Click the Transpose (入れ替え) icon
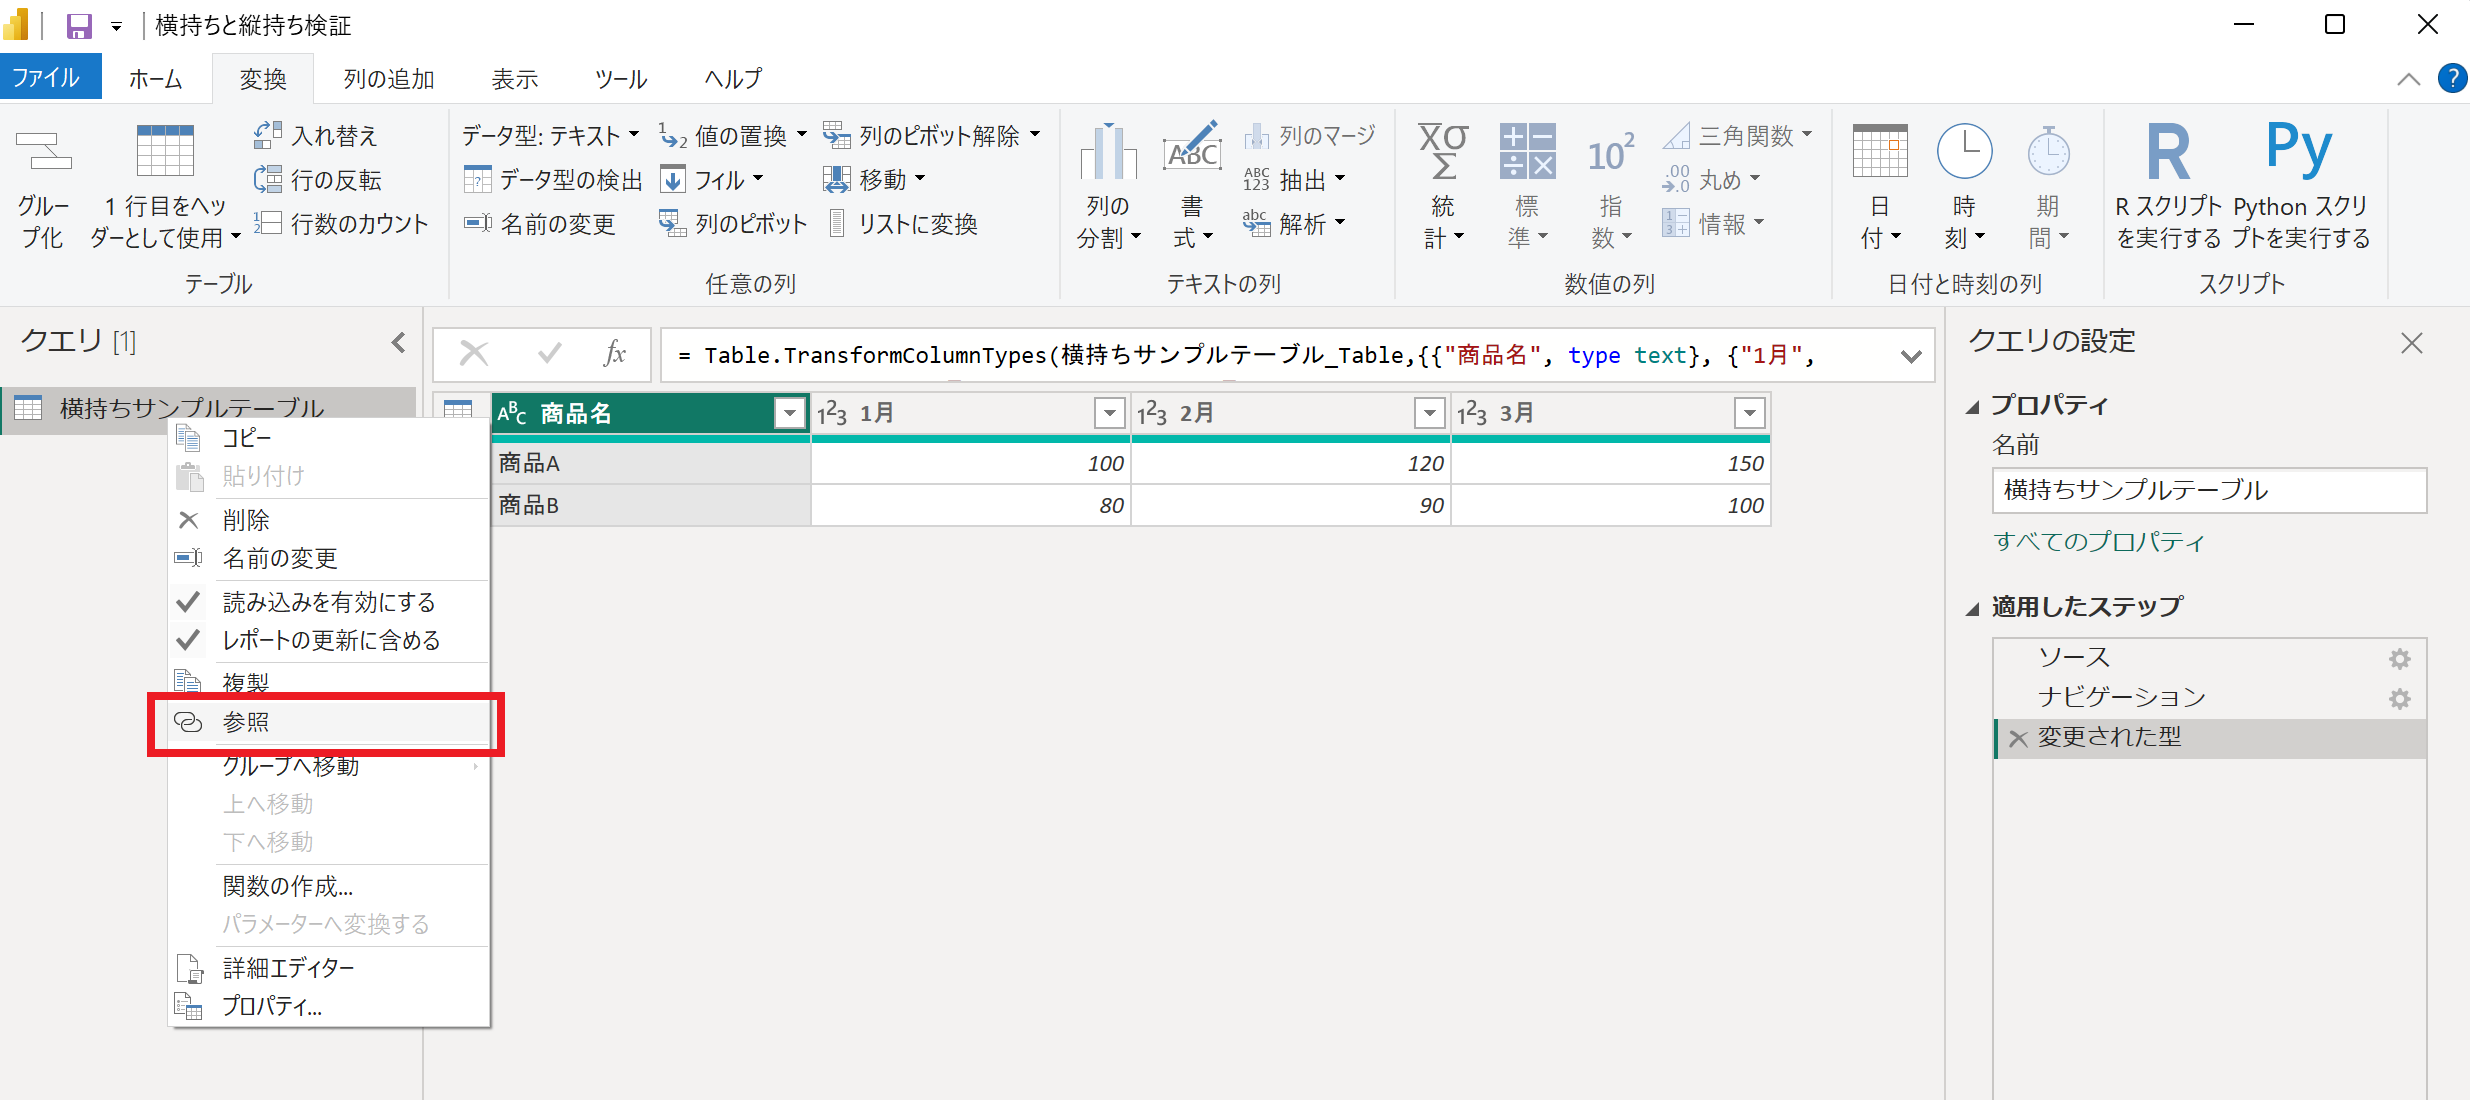 pyautogui.click(x=268, y=135)
